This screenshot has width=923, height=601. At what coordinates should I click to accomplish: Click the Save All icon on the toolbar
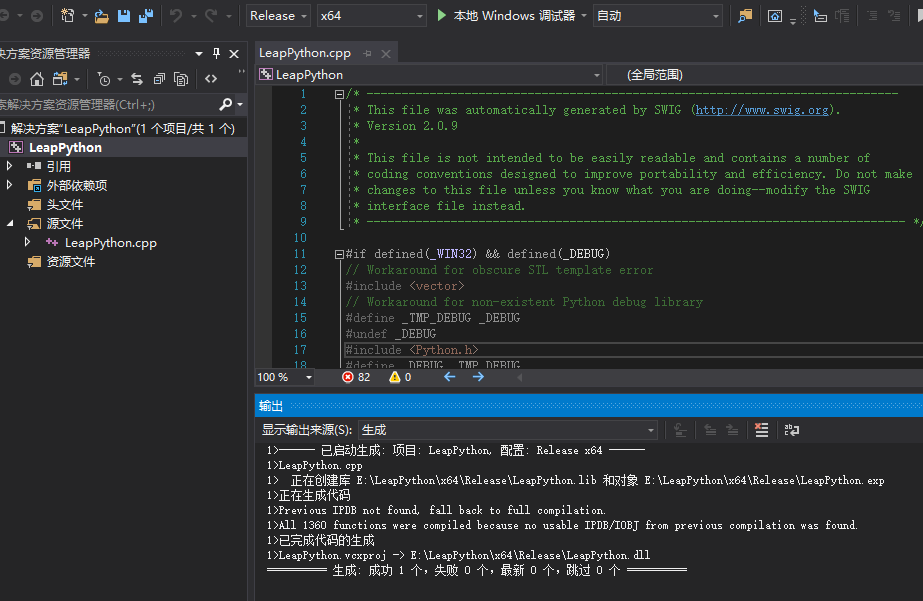click(x=145, y=15)
